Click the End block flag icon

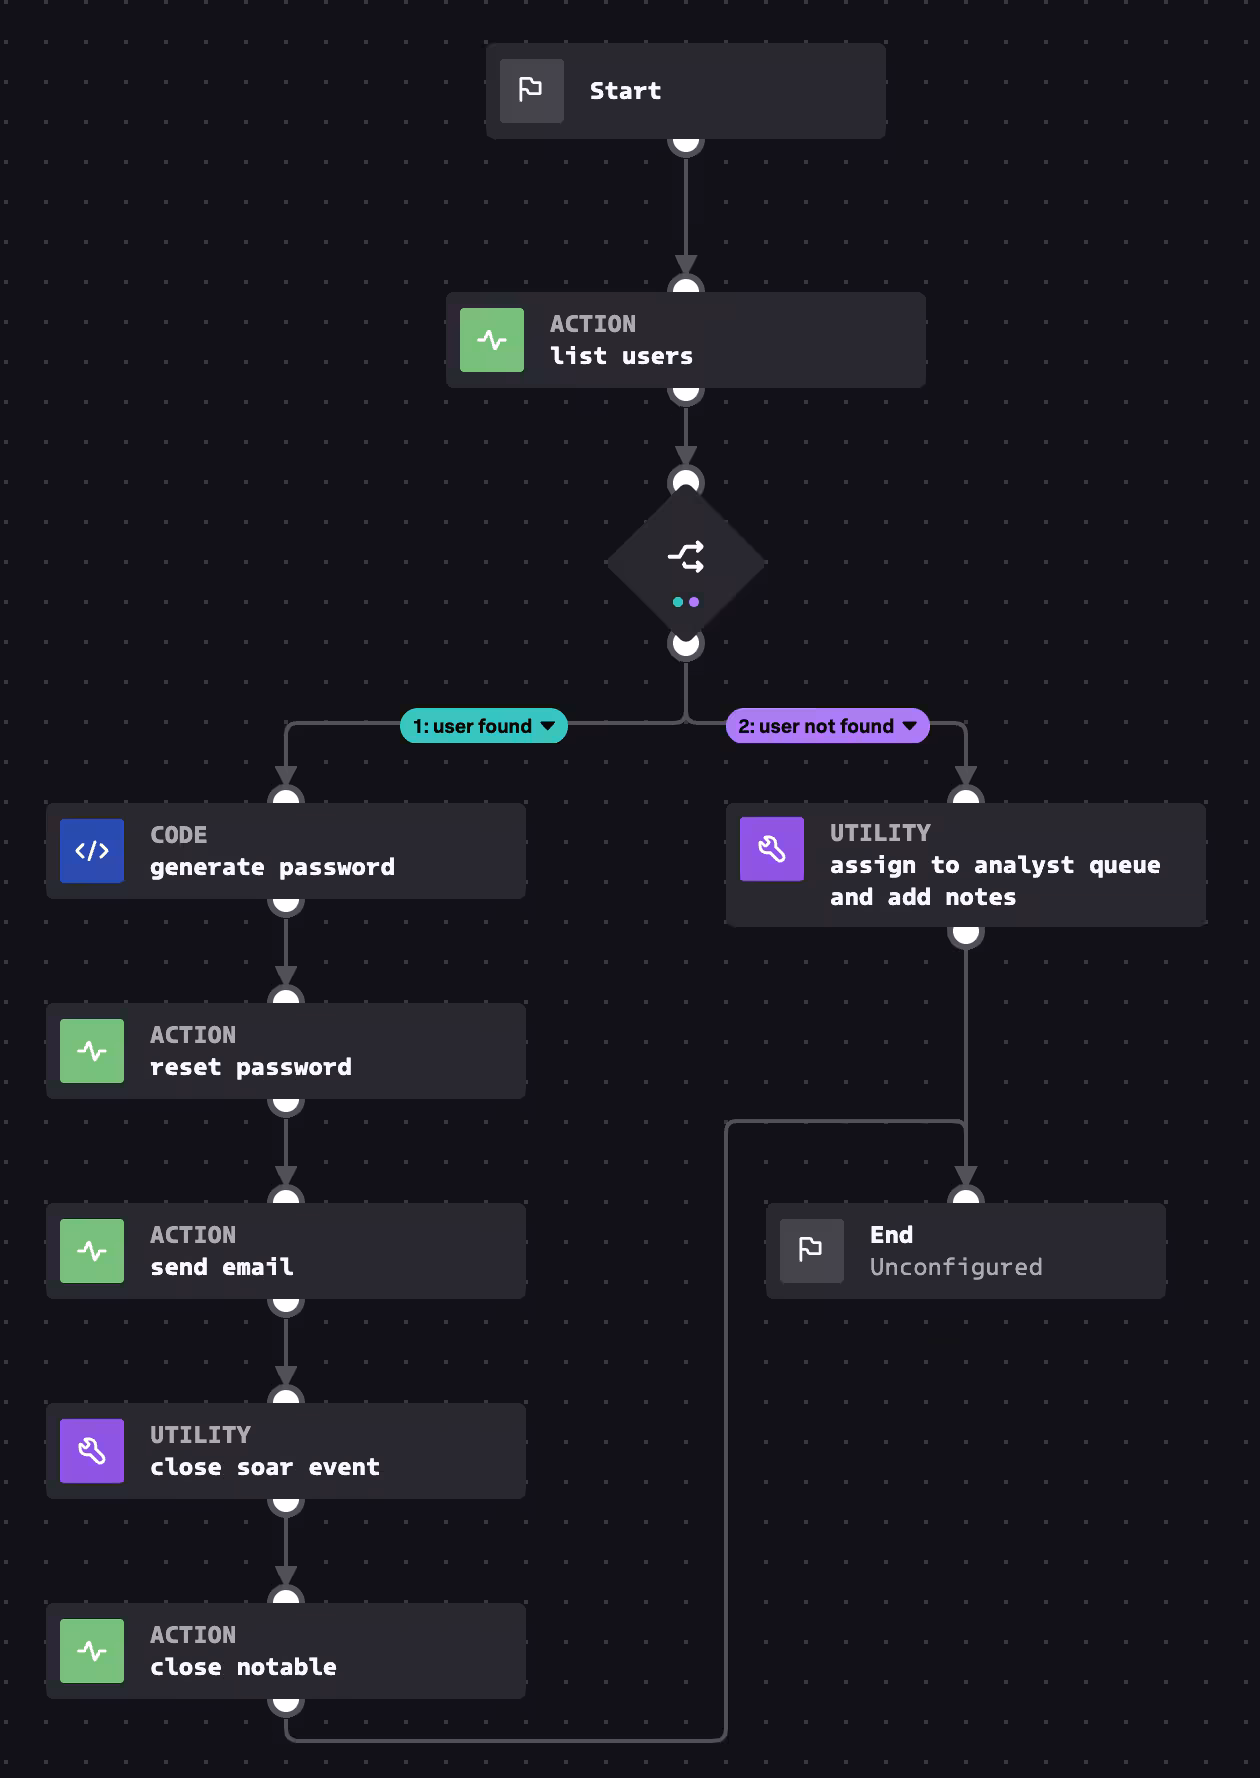point(811,1249)
